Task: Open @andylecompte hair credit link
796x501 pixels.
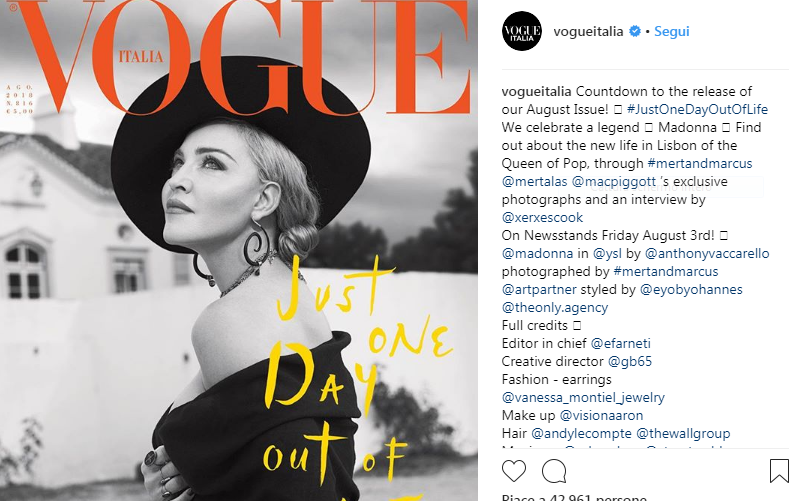Action: click(581, 433)
